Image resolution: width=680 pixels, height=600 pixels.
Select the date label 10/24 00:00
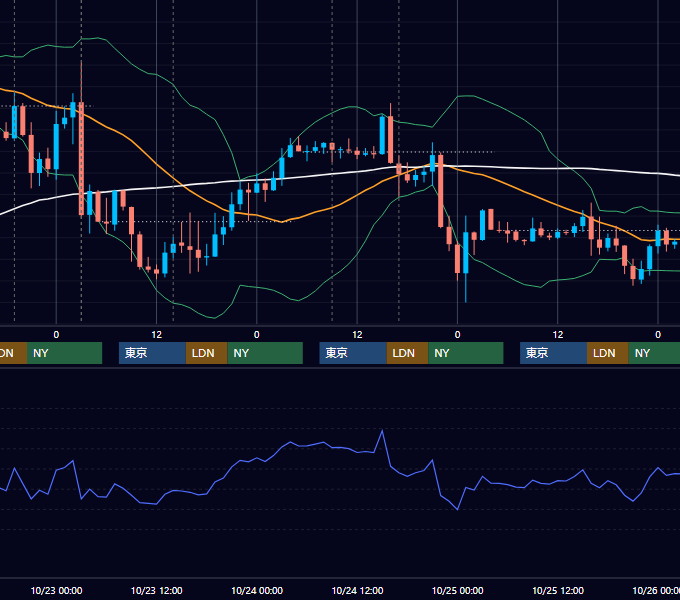pyautogui.click(x=257, y=590)
